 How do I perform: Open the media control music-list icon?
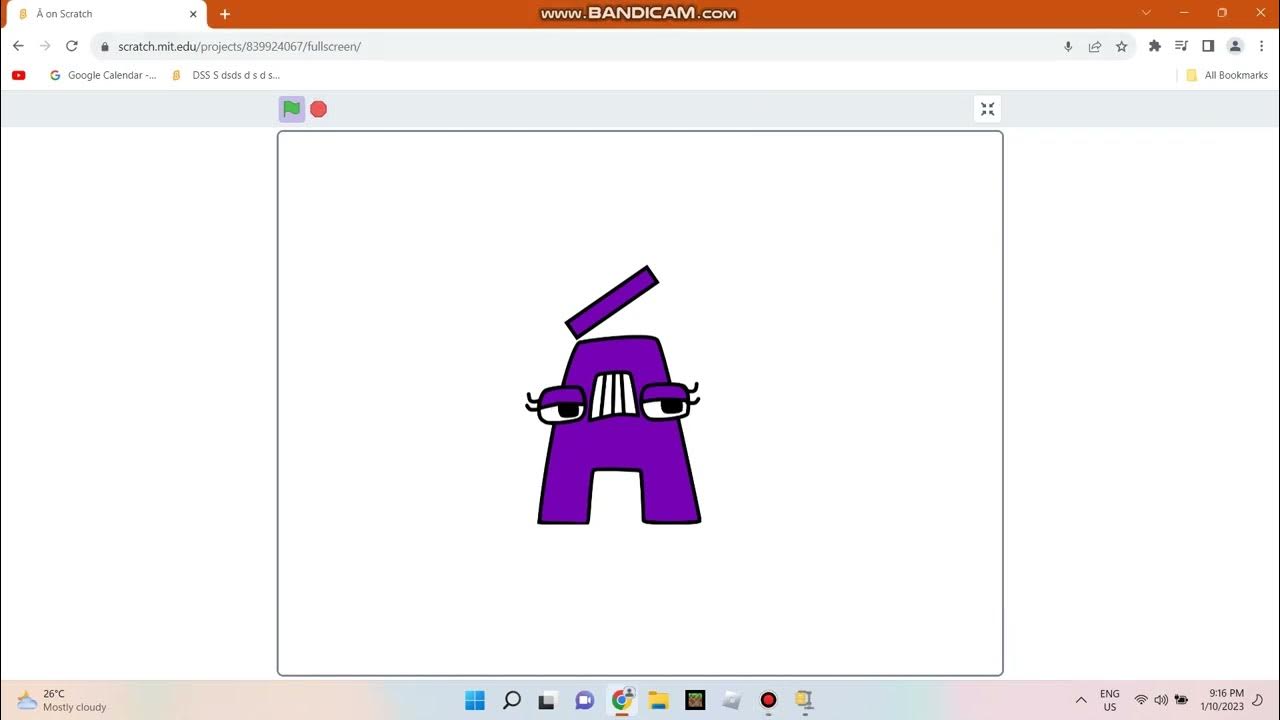tap(1181, 46)
